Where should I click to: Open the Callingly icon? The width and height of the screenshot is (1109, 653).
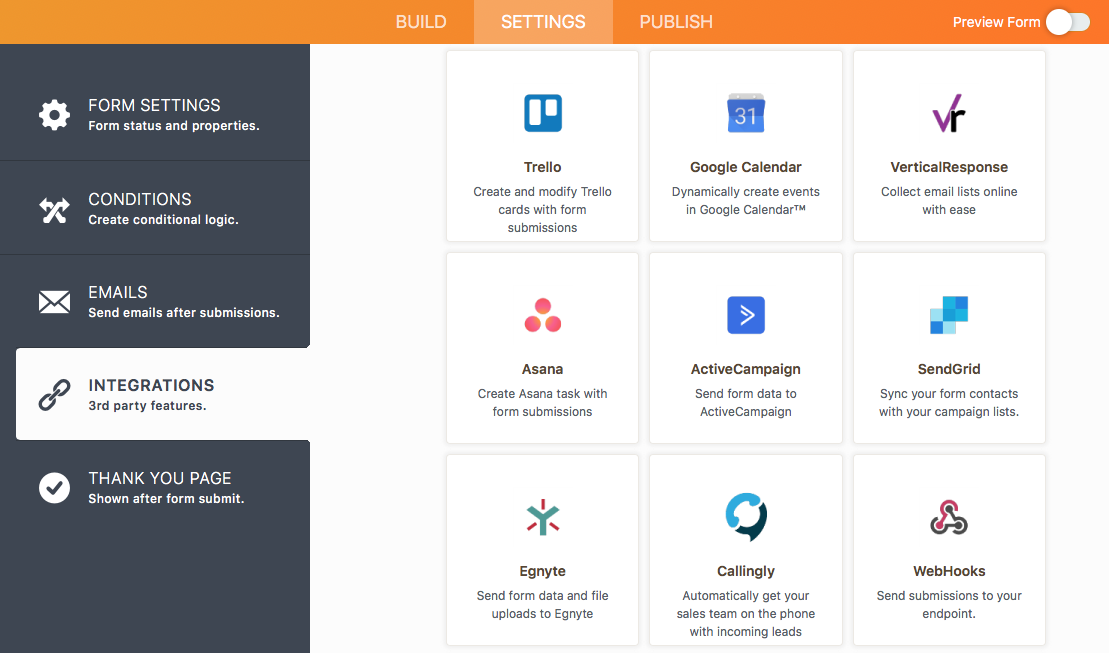[745, 516]
